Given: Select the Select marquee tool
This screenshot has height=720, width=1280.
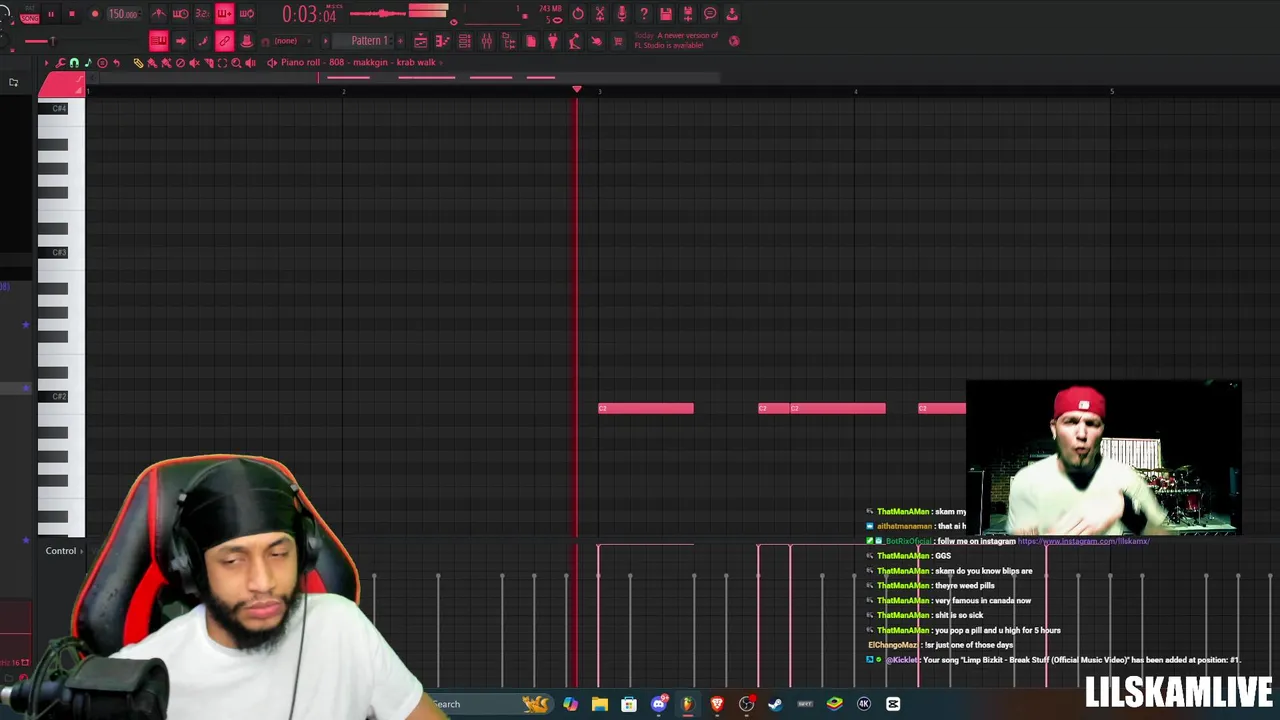Looking at the screenshot, I should tap(222, 63).
